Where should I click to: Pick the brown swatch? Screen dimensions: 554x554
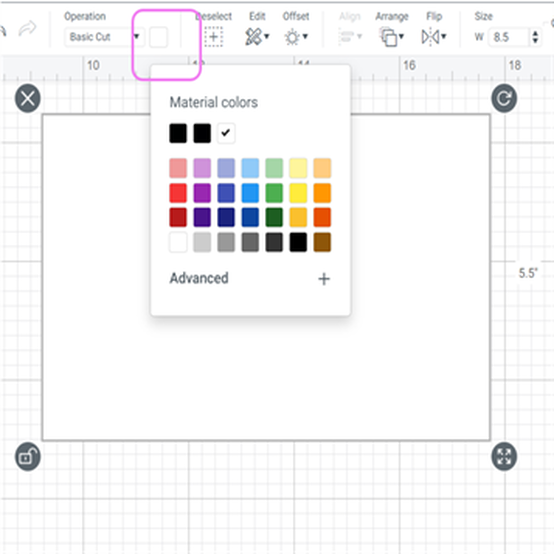(322, 242)
